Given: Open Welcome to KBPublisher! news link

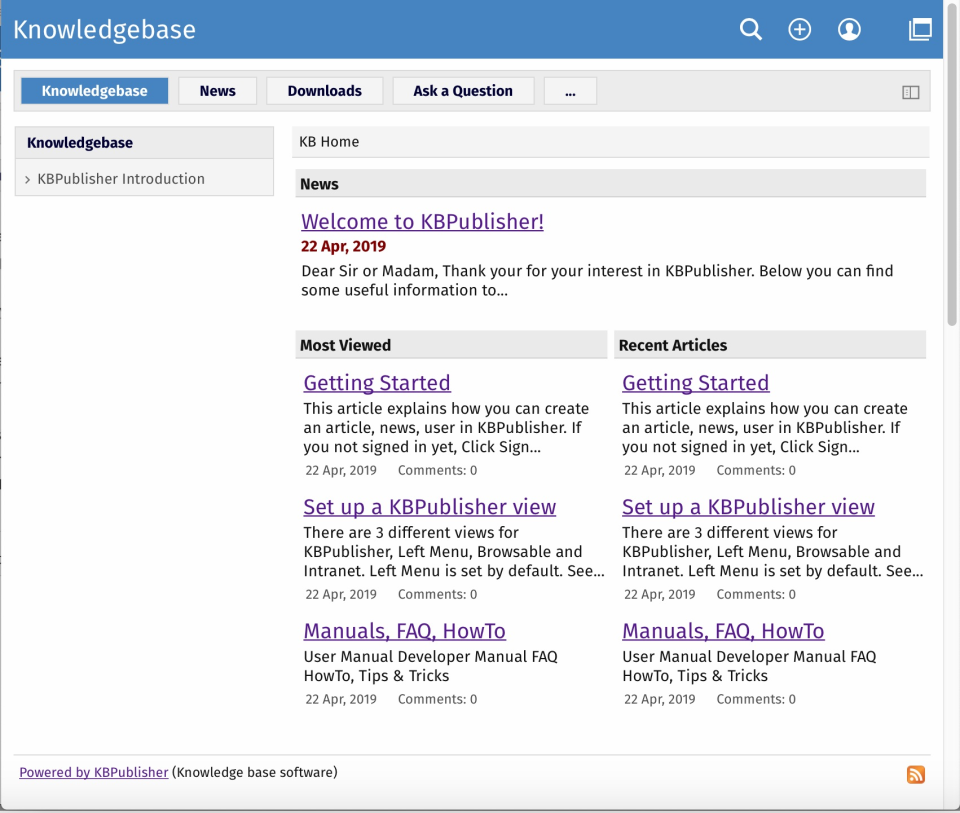Looking at the screenshot, I should point(422,222).
